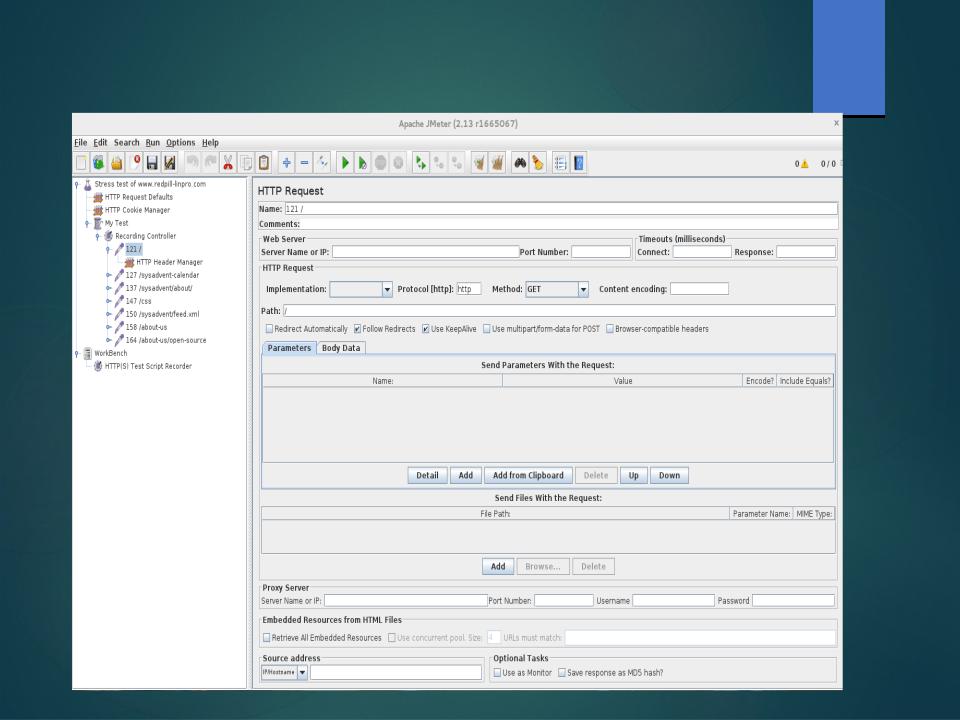The width and height of the screenshot is (960, 720).
Task: Click the Save As toolbar icon
Action: click(x=170, y=163)
